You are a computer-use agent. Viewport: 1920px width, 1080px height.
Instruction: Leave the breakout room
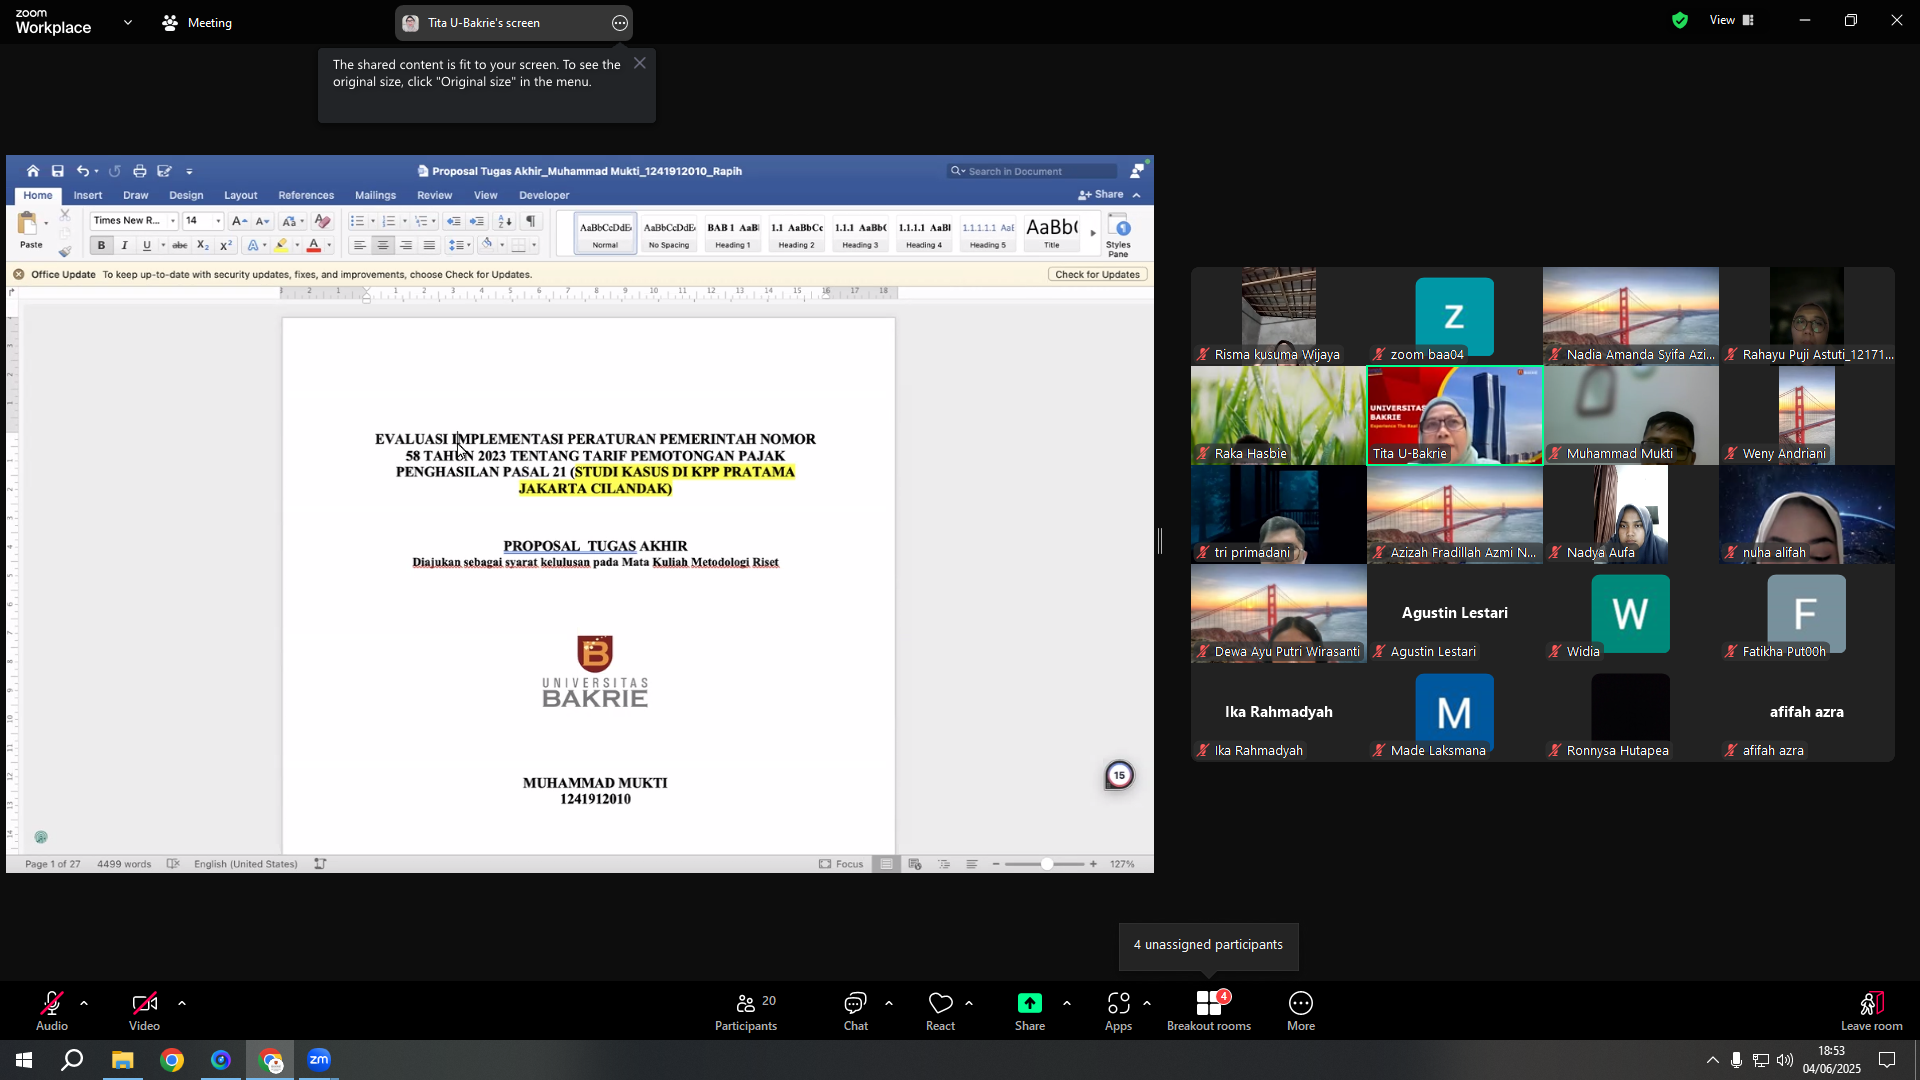pos(1872,1011)
